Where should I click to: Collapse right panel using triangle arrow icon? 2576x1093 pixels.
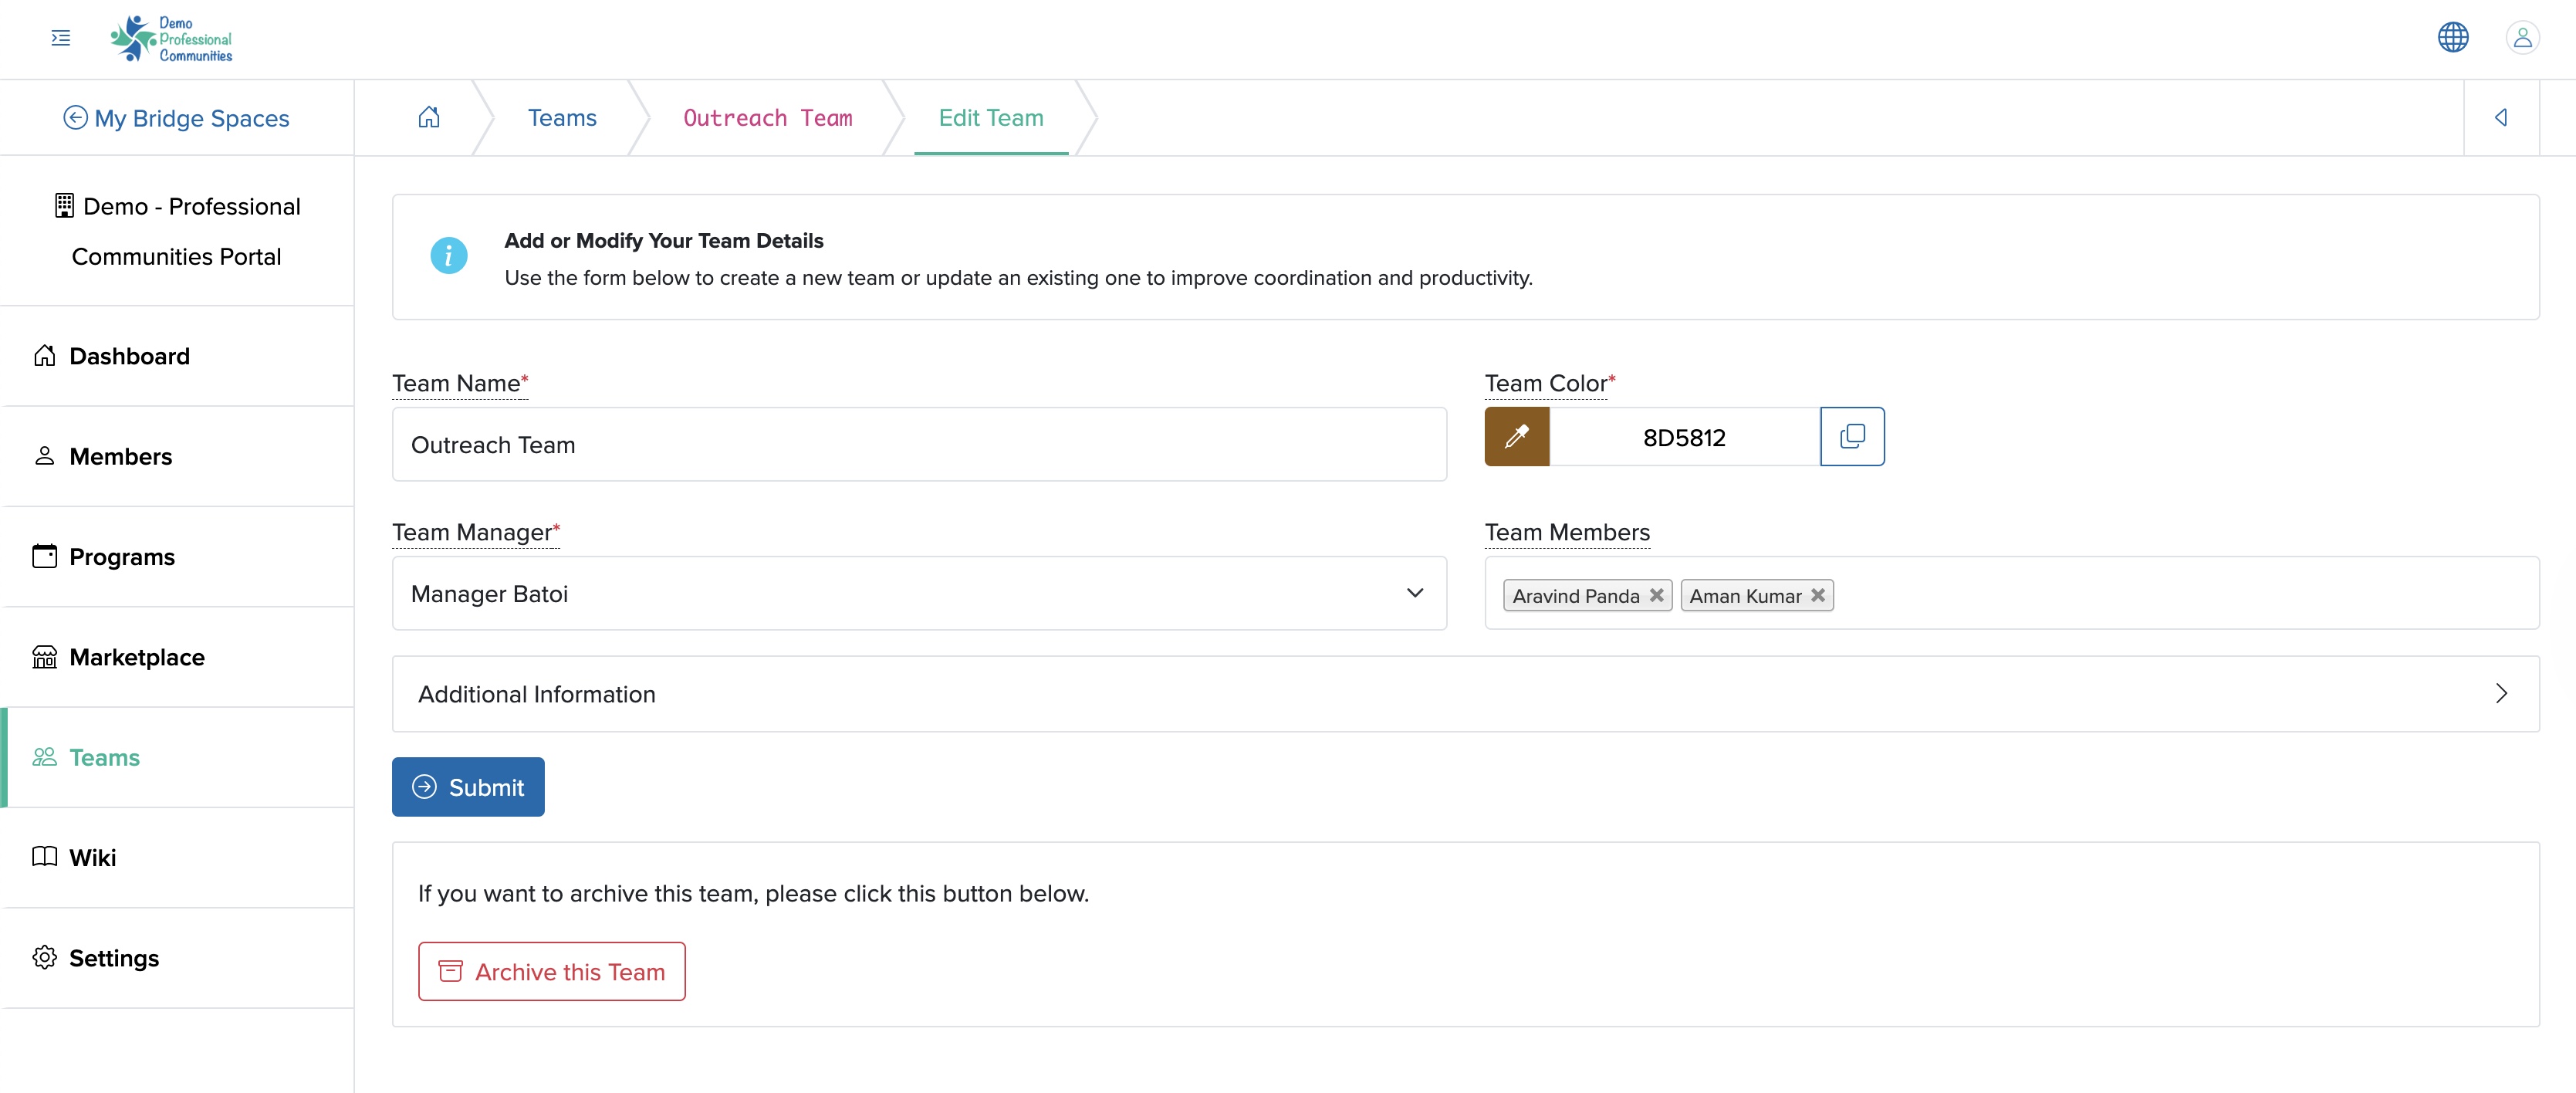click(x=2501, y=117)
